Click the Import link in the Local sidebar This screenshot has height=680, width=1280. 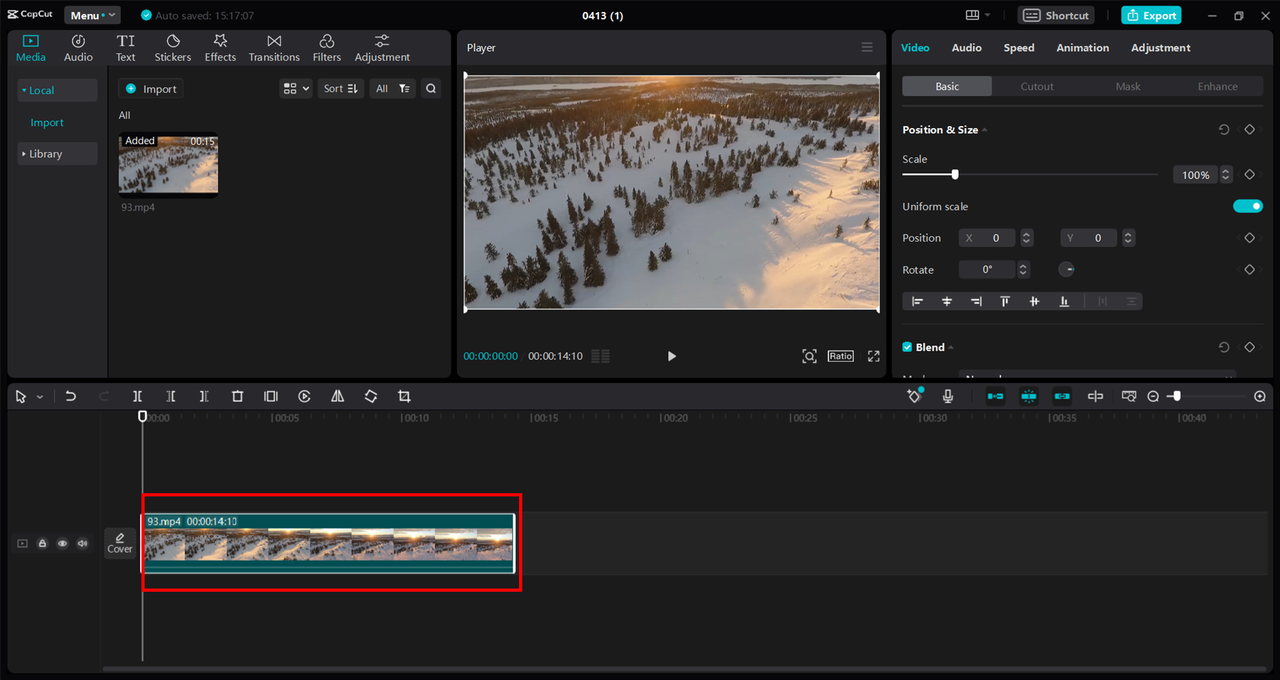pyautogui.click(x=47, y=122)
